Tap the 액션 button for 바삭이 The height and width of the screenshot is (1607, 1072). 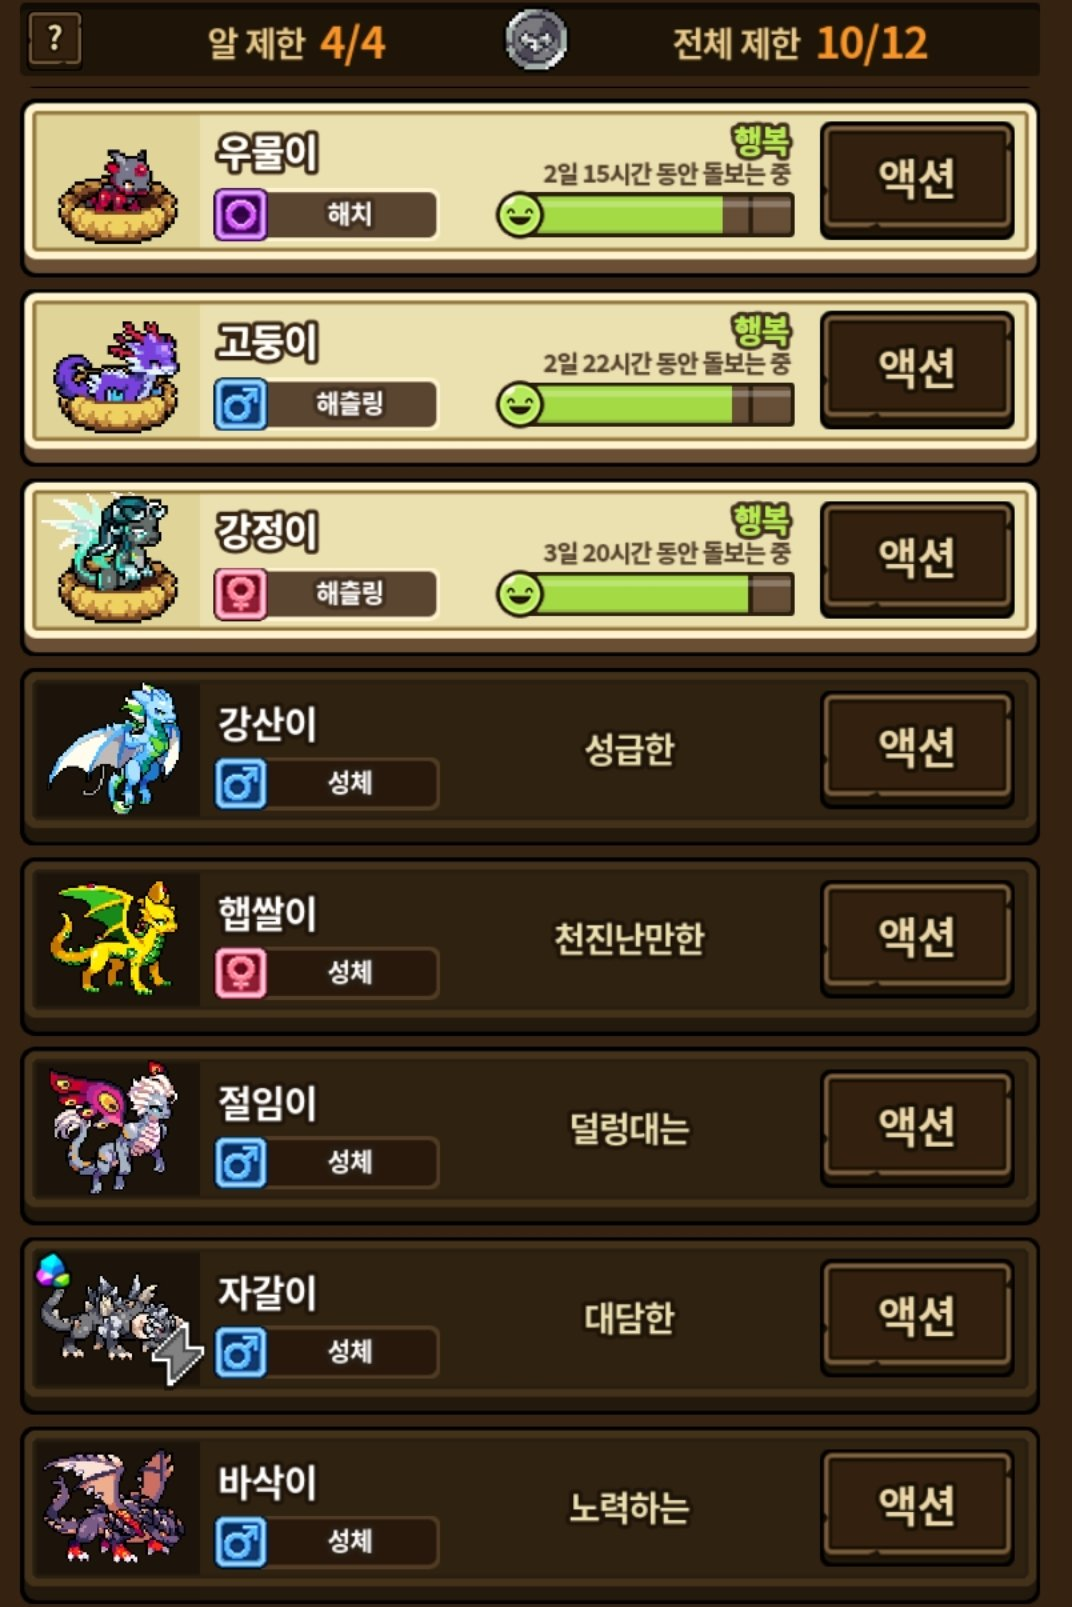click(x=917, y=1507)
